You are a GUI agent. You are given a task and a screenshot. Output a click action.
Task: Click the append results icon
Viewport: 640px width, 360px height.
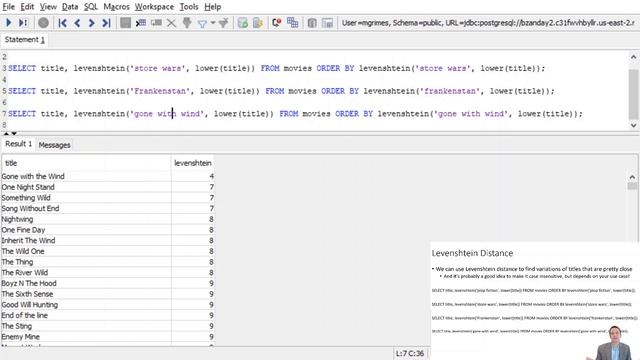[x=292, y=22]
